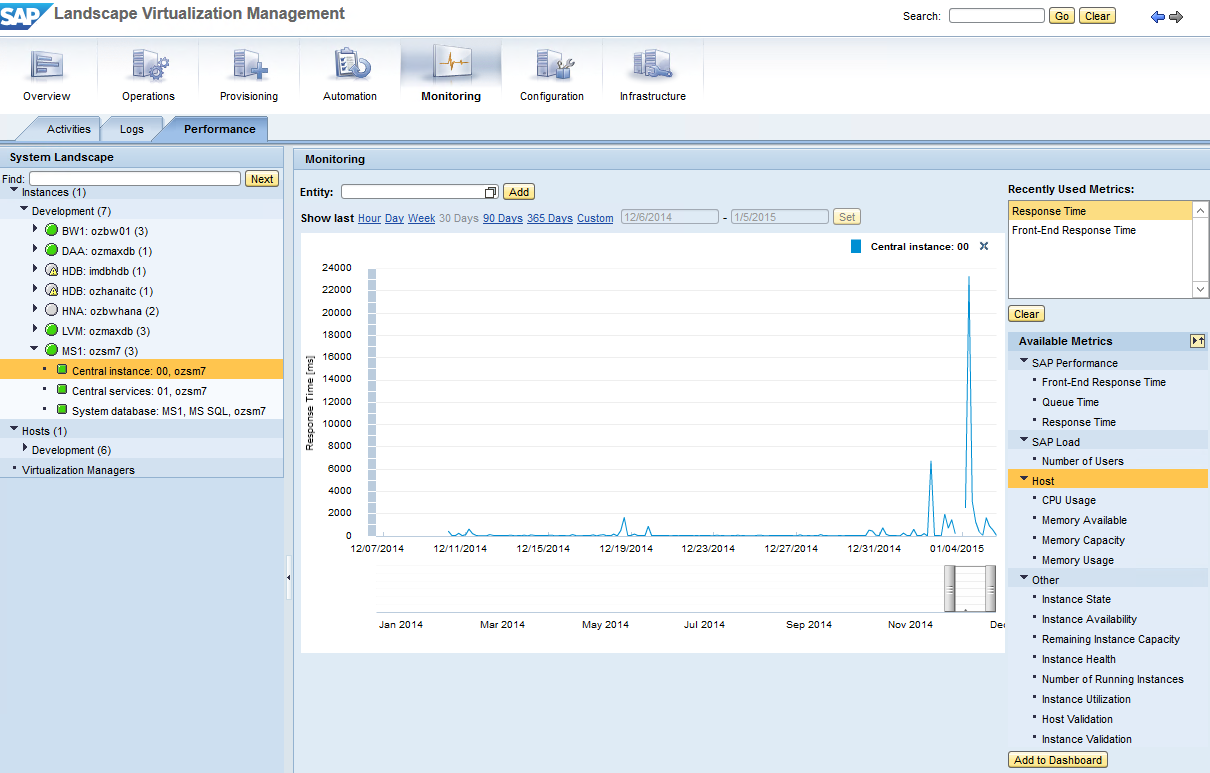Remove Central instance 00 legend entry

pos(984,246)
